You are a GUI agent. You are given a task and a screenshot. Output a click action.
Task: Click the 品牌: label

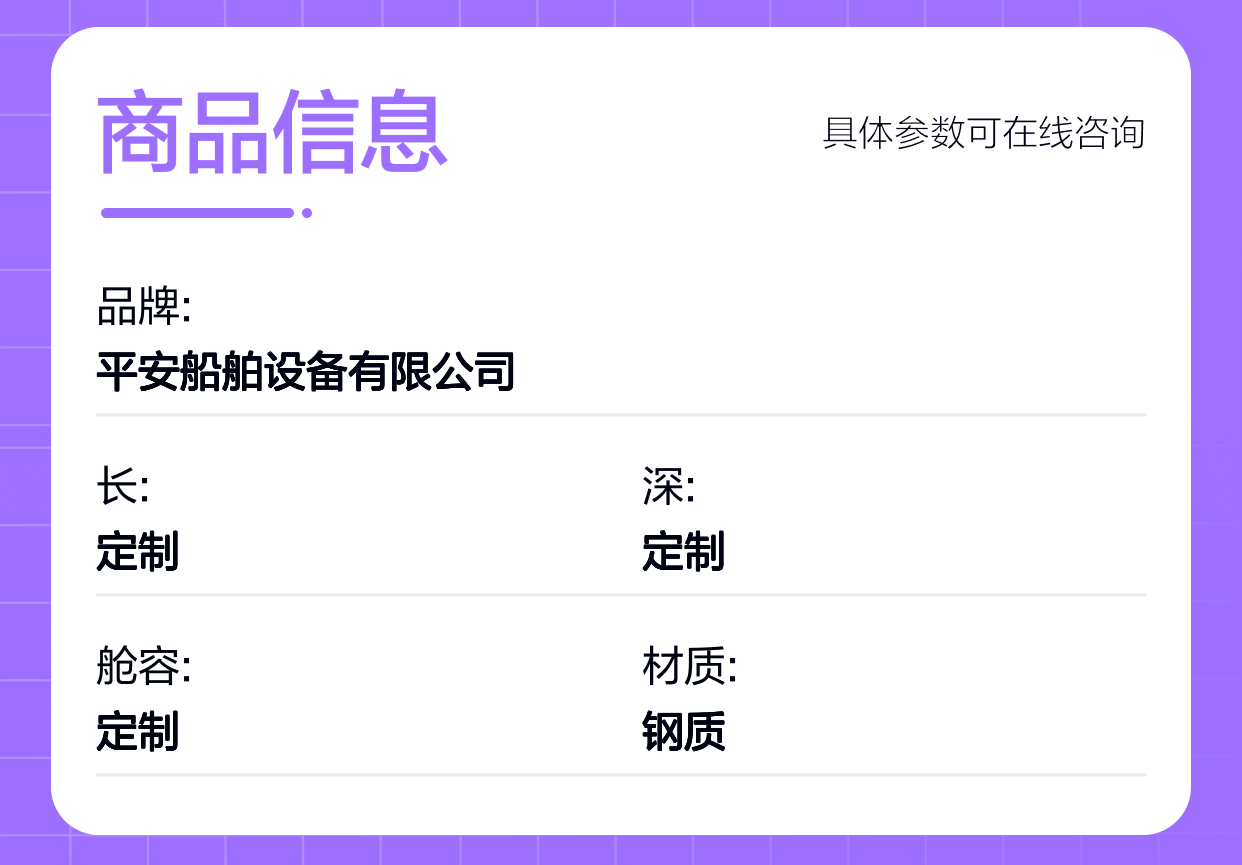click(144, 307)
